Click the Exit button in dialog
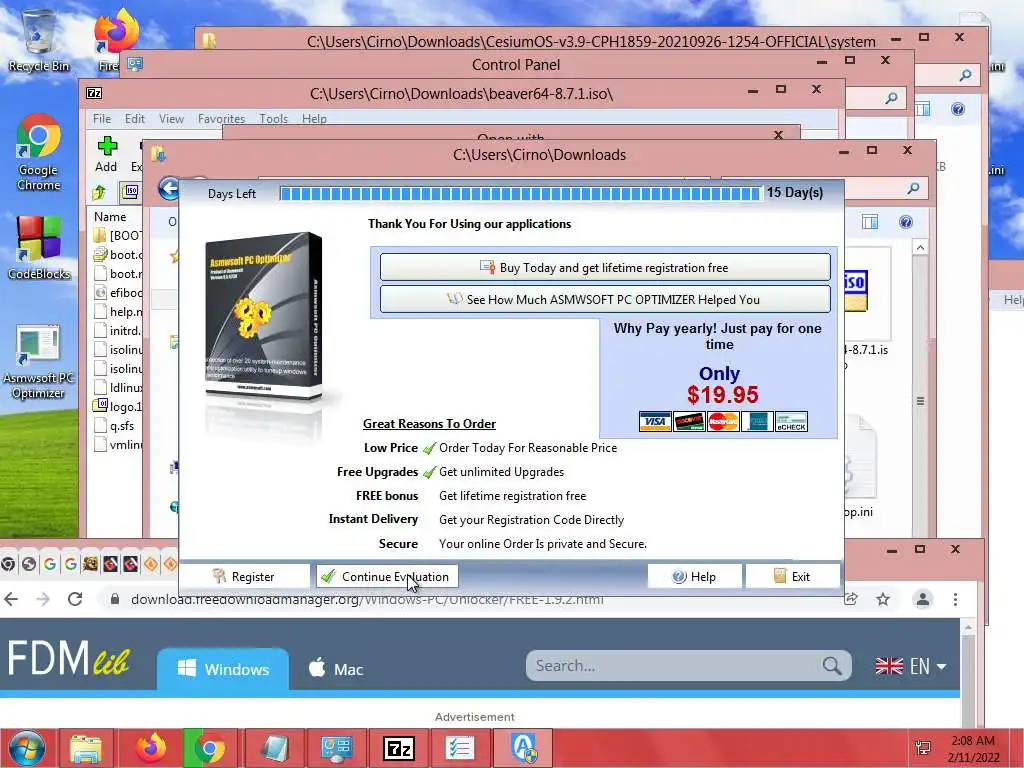 pyautogui.click(x=792, y=576)
